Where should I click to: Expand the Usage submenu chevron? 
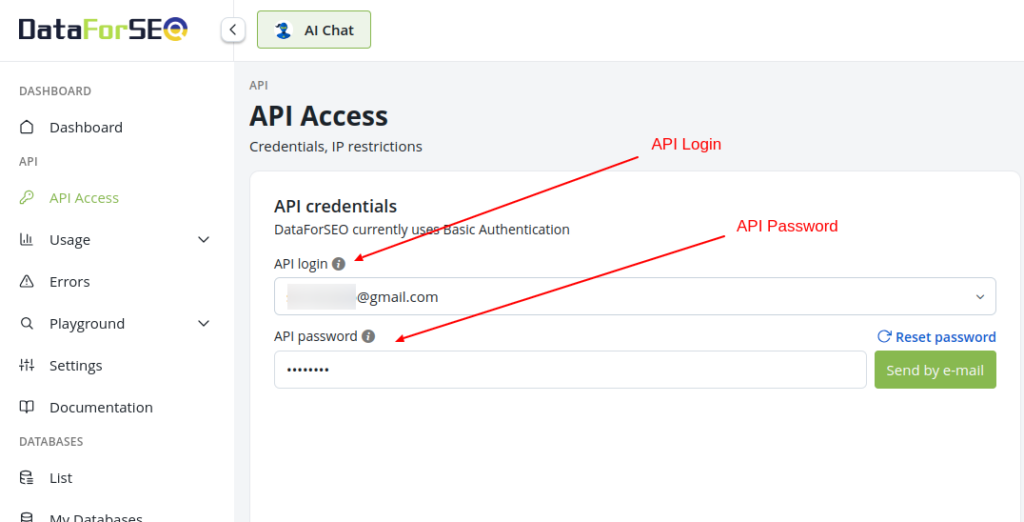[204, 240]
